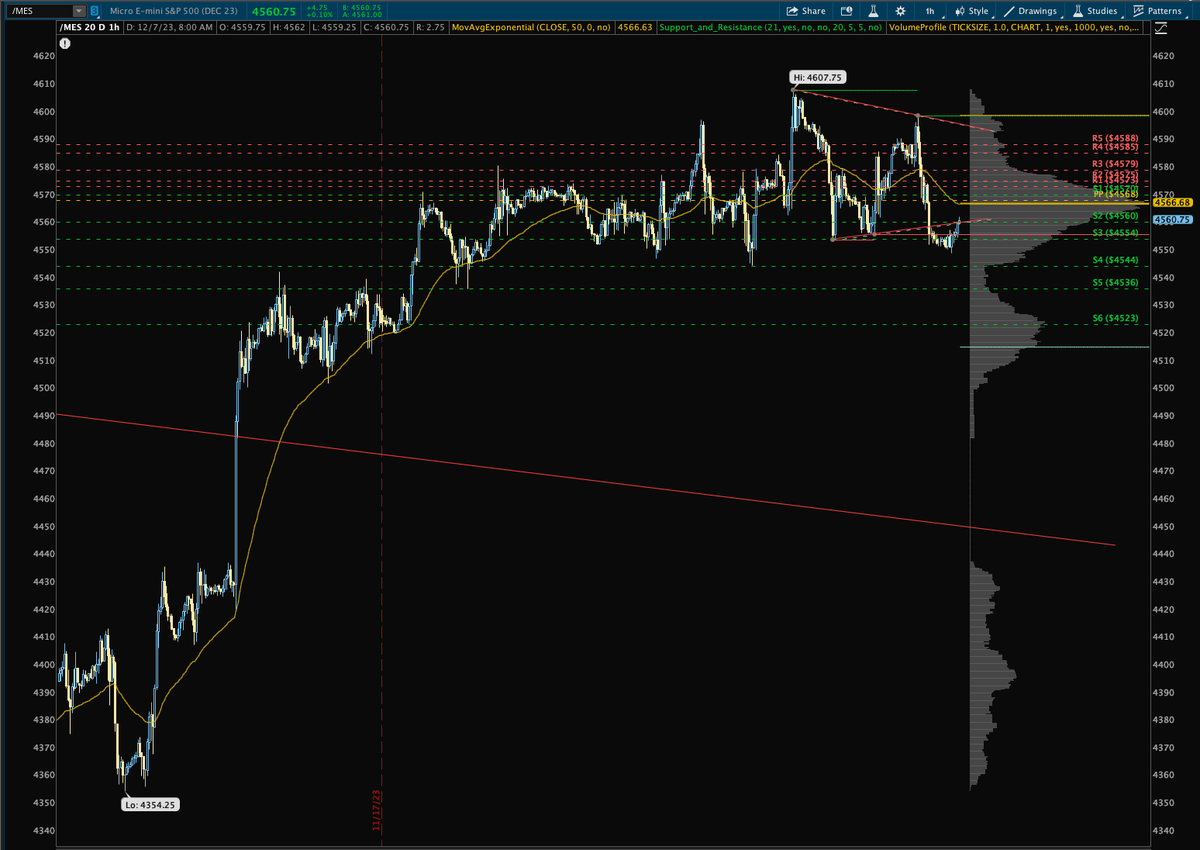
Task: Open the Style menu
Action: (972, 11)
